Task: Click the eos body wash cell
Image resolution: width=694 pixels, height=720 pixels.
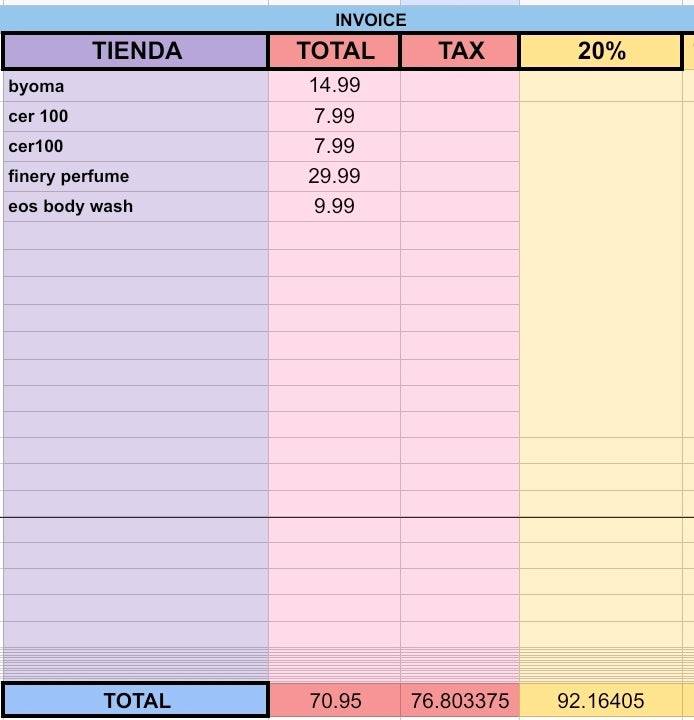Action: pos(136,206)
